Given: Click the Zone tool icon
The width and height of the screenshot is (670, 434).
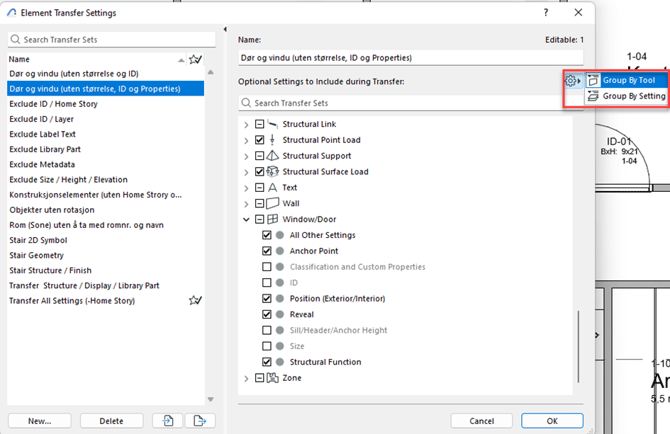Looking at the screenshot, I should 273,378.
